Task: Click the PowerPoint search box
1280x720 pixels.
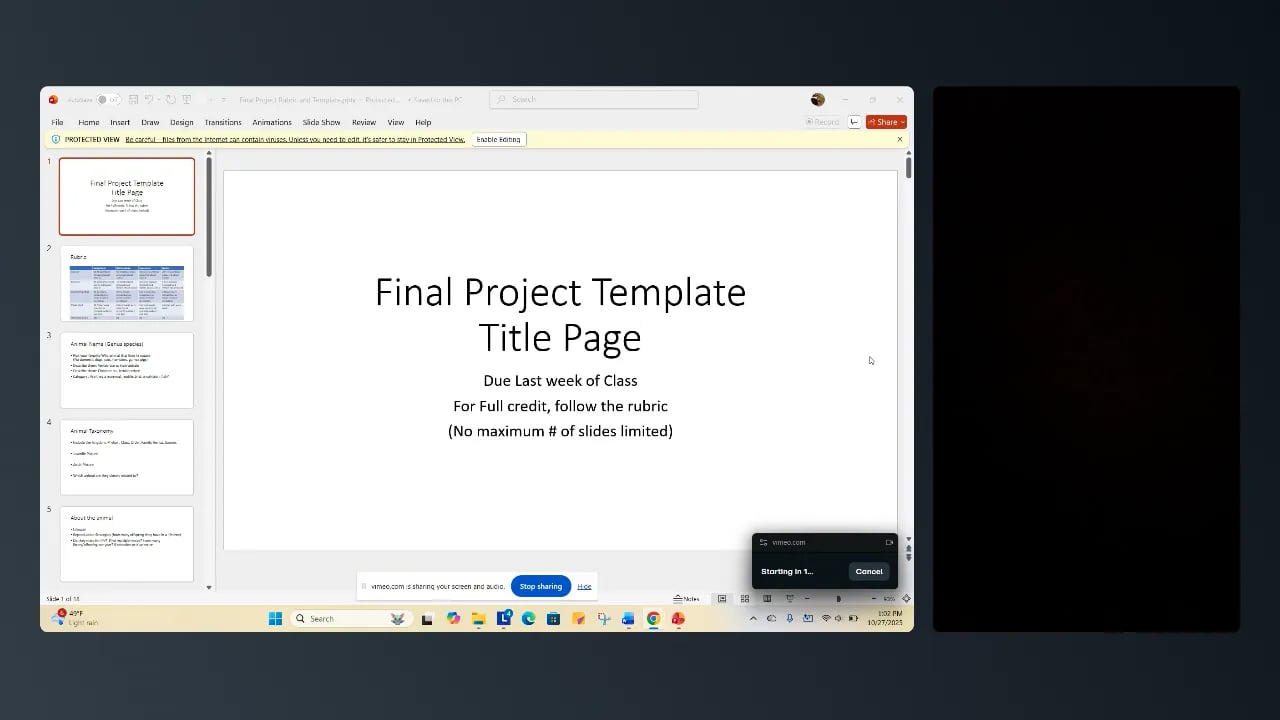Action: (594, 99)
